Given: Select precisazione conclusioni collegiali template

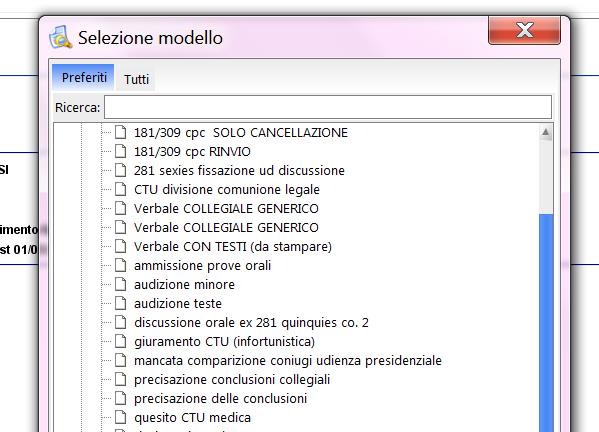Looking at the screenshot, I should coord(232,379).
